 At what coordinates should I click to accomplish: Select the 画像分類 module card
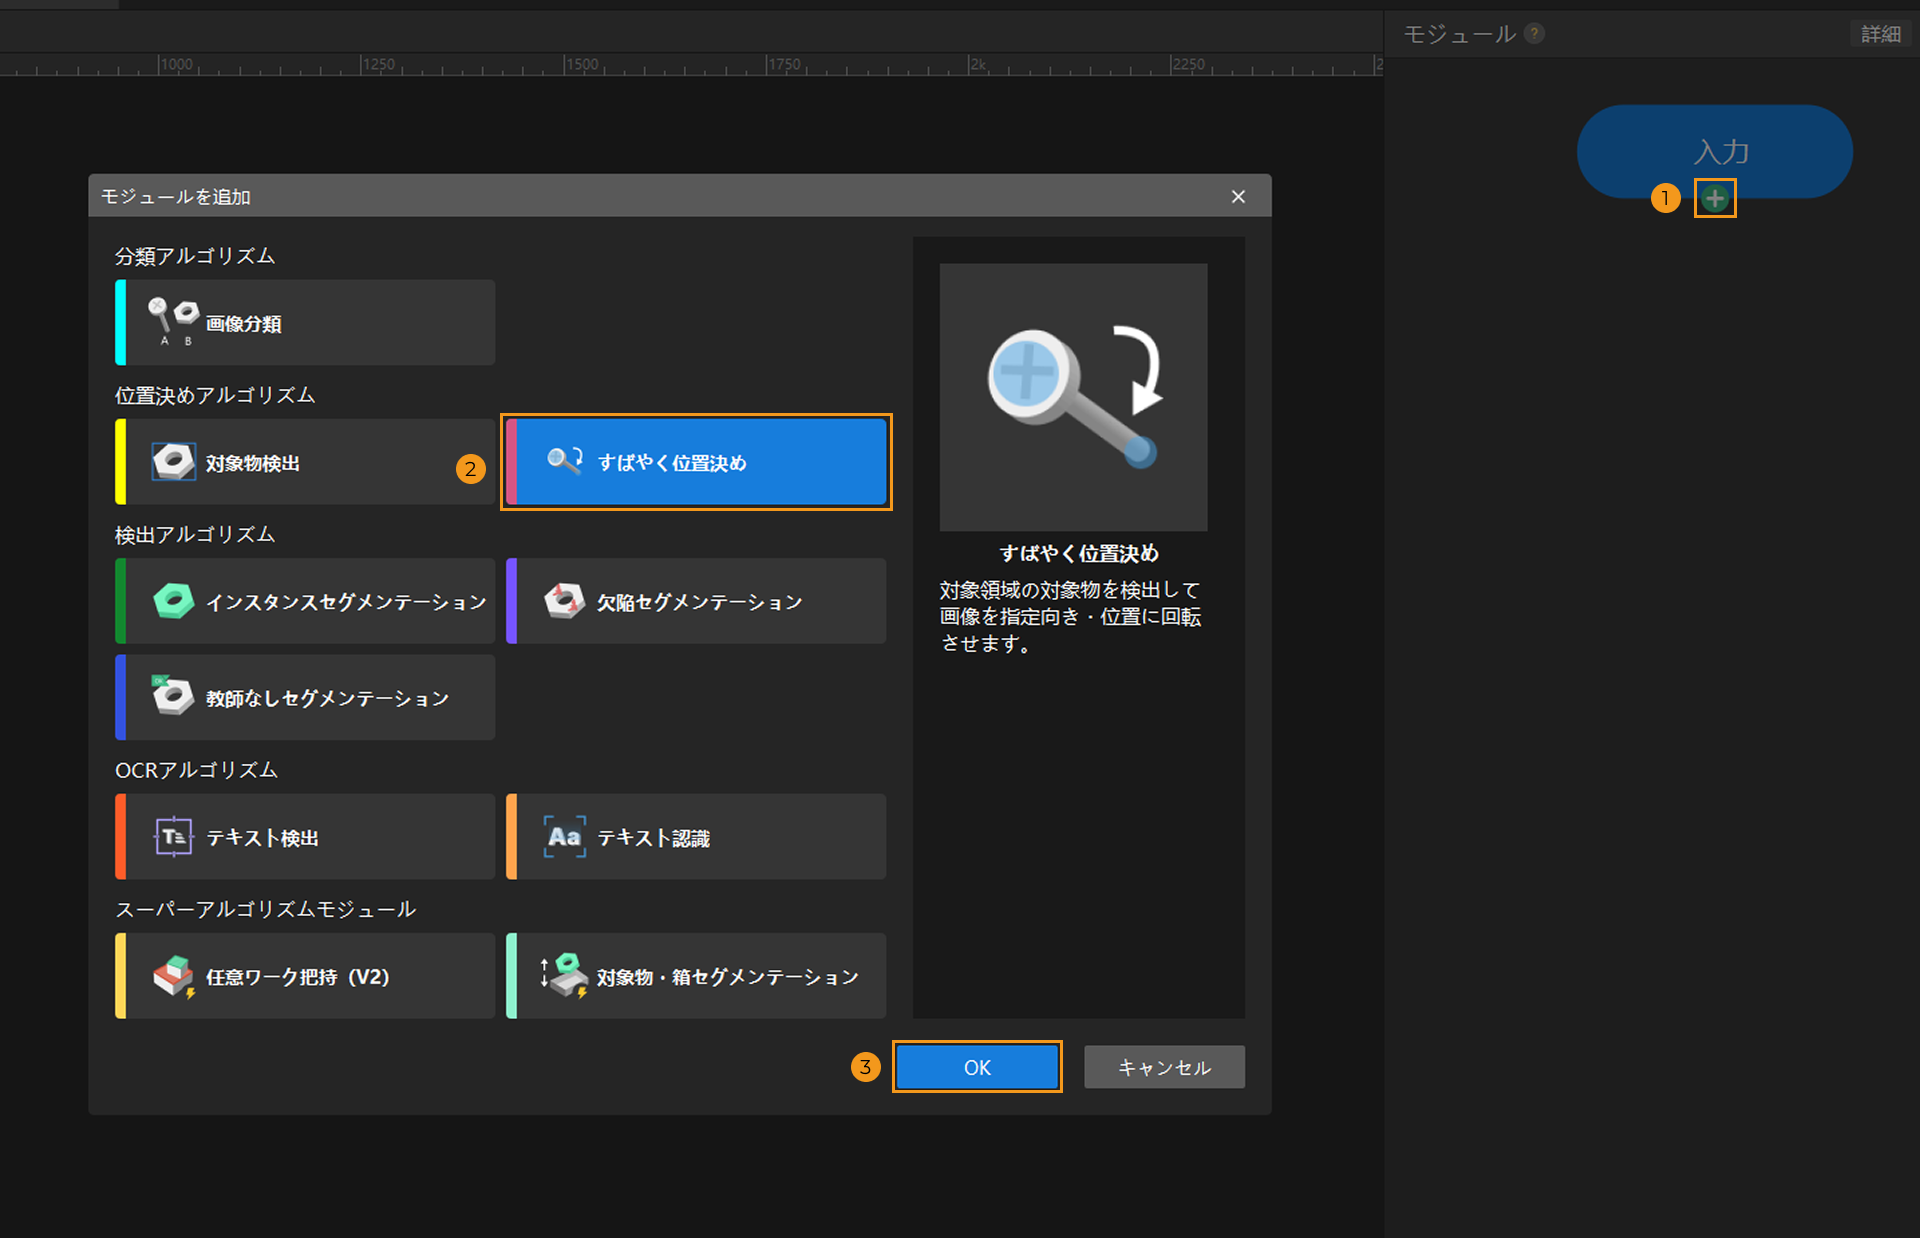[x=305, y=322]
